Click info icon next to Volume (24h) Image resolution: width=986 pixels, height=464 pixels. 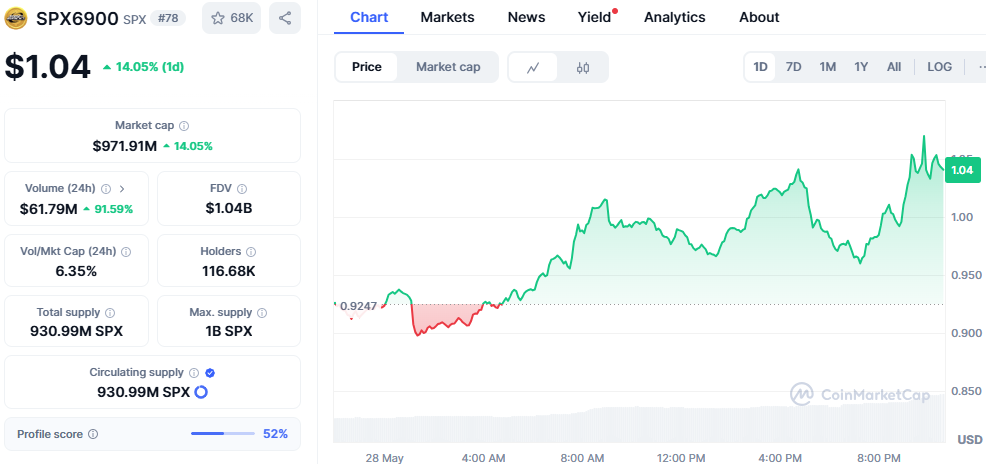pyautogui.click(x=106, y=189)
